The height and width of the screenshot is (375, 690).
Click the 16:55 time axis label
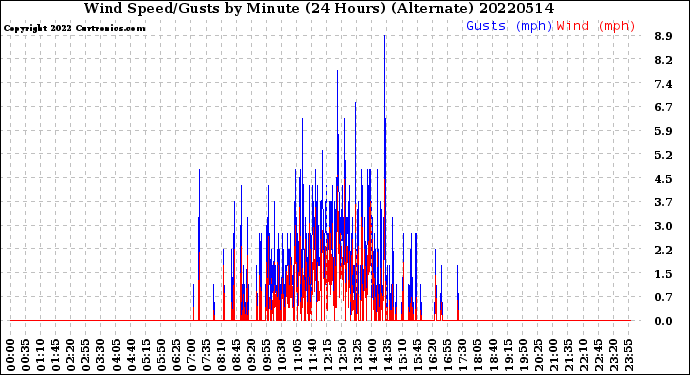point(447,355)
